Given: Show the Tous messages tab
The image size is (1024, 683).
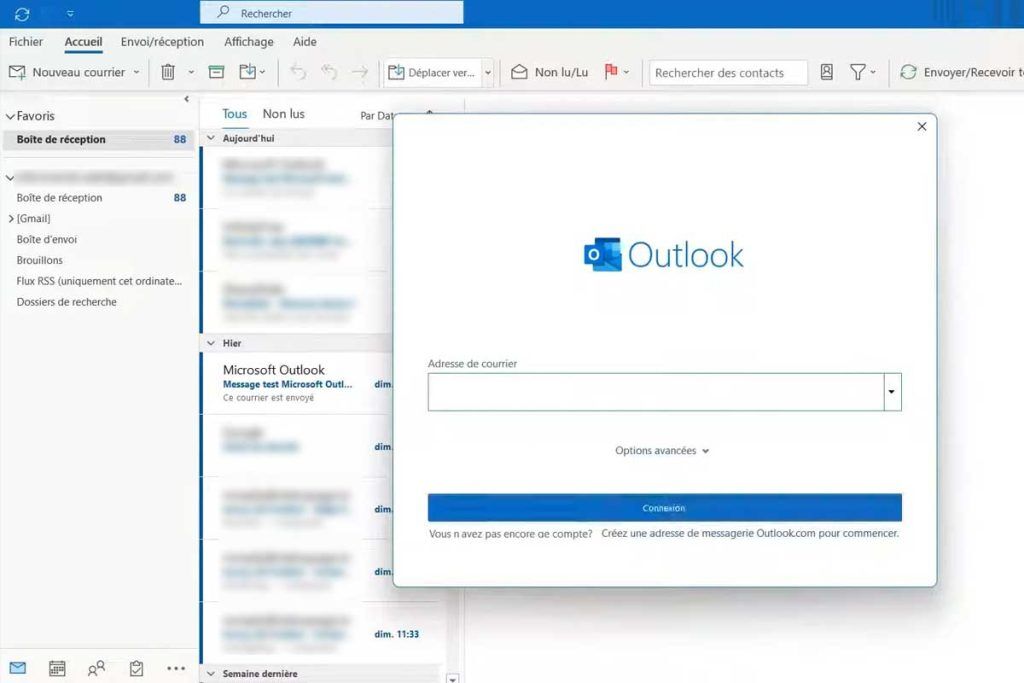Looking at the screenshot, I should pos(234,114).
